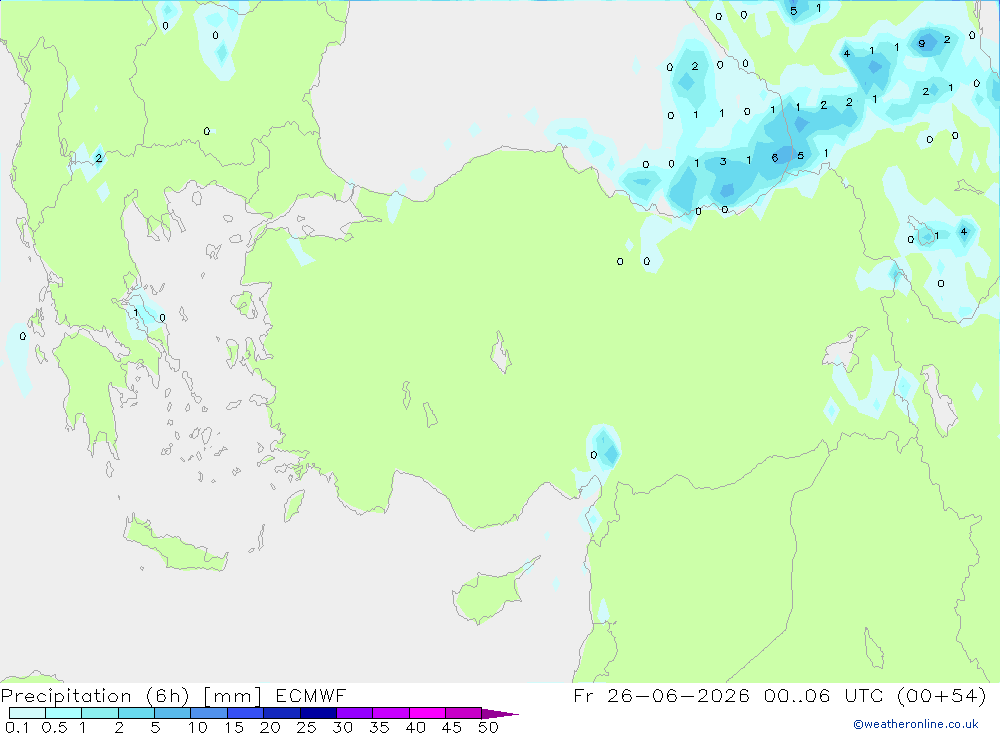
Task: Click the 1–2 mm legend color swatch
Action: coord(100,713)
